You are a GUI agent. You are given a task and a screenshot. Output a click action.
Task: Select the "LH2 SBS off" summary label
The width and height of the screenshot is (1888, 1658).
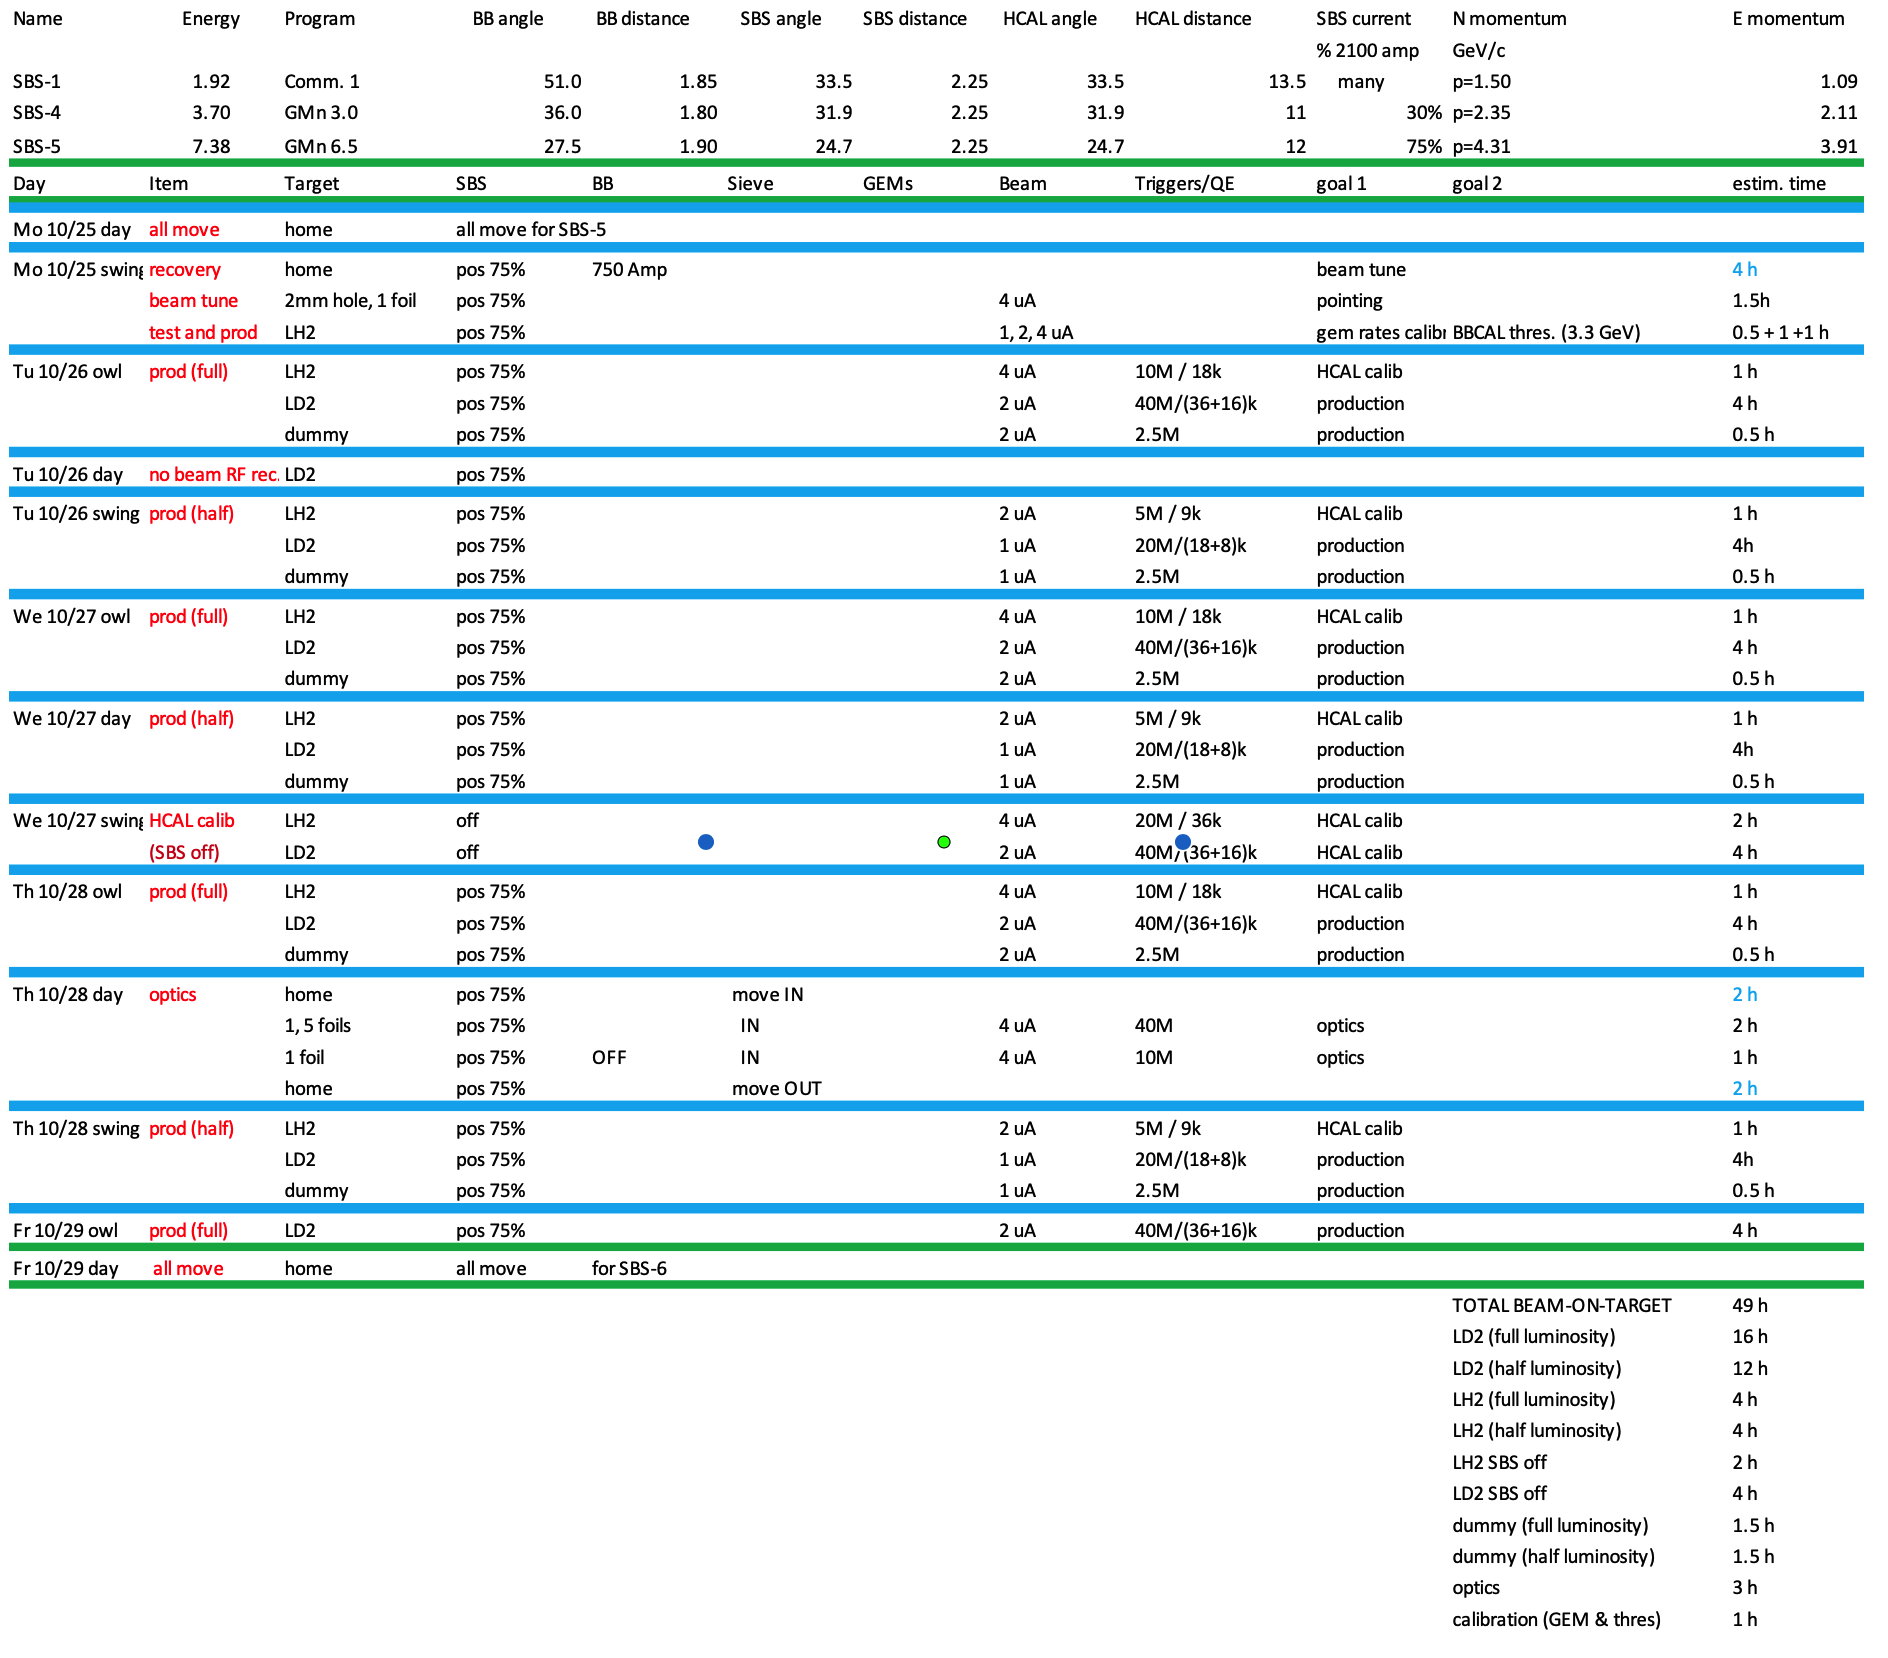tap(1500, 1463)
